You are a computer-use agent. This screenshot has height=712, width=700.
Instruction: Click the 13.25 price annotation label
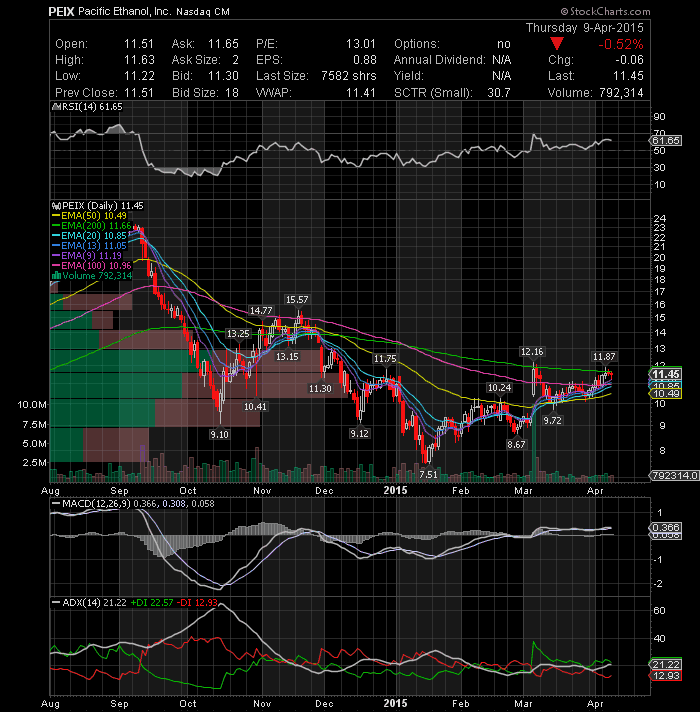238,334
